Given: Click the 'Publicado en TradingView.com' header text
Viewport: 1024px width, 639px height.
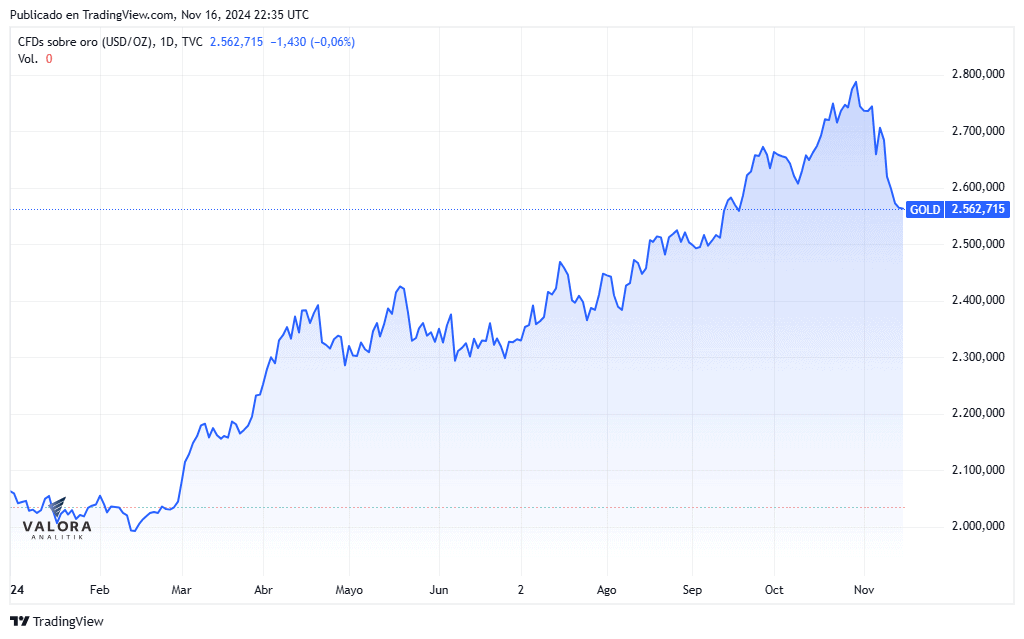Looking at the screenshot, I should pos(92,14).
